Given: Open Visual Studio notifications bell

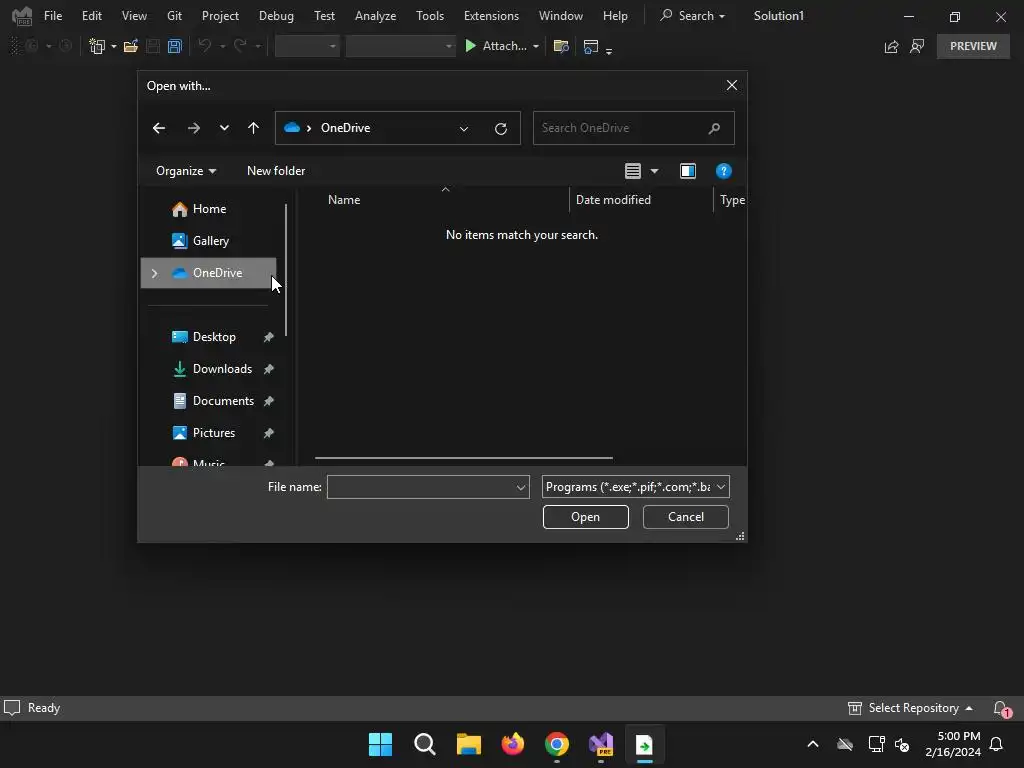Looking at the screenshot, I should click(x=1000, y=708).
